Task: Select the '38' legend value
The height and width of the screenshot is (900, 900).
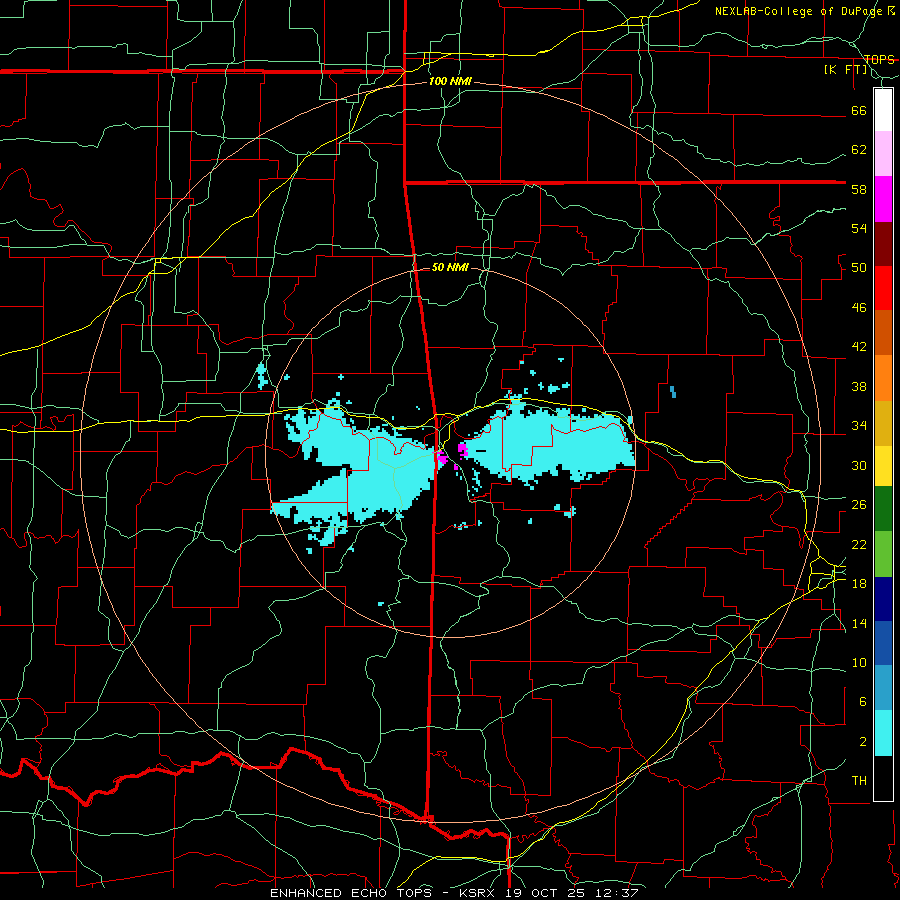Action: click(x=859, y=386)
